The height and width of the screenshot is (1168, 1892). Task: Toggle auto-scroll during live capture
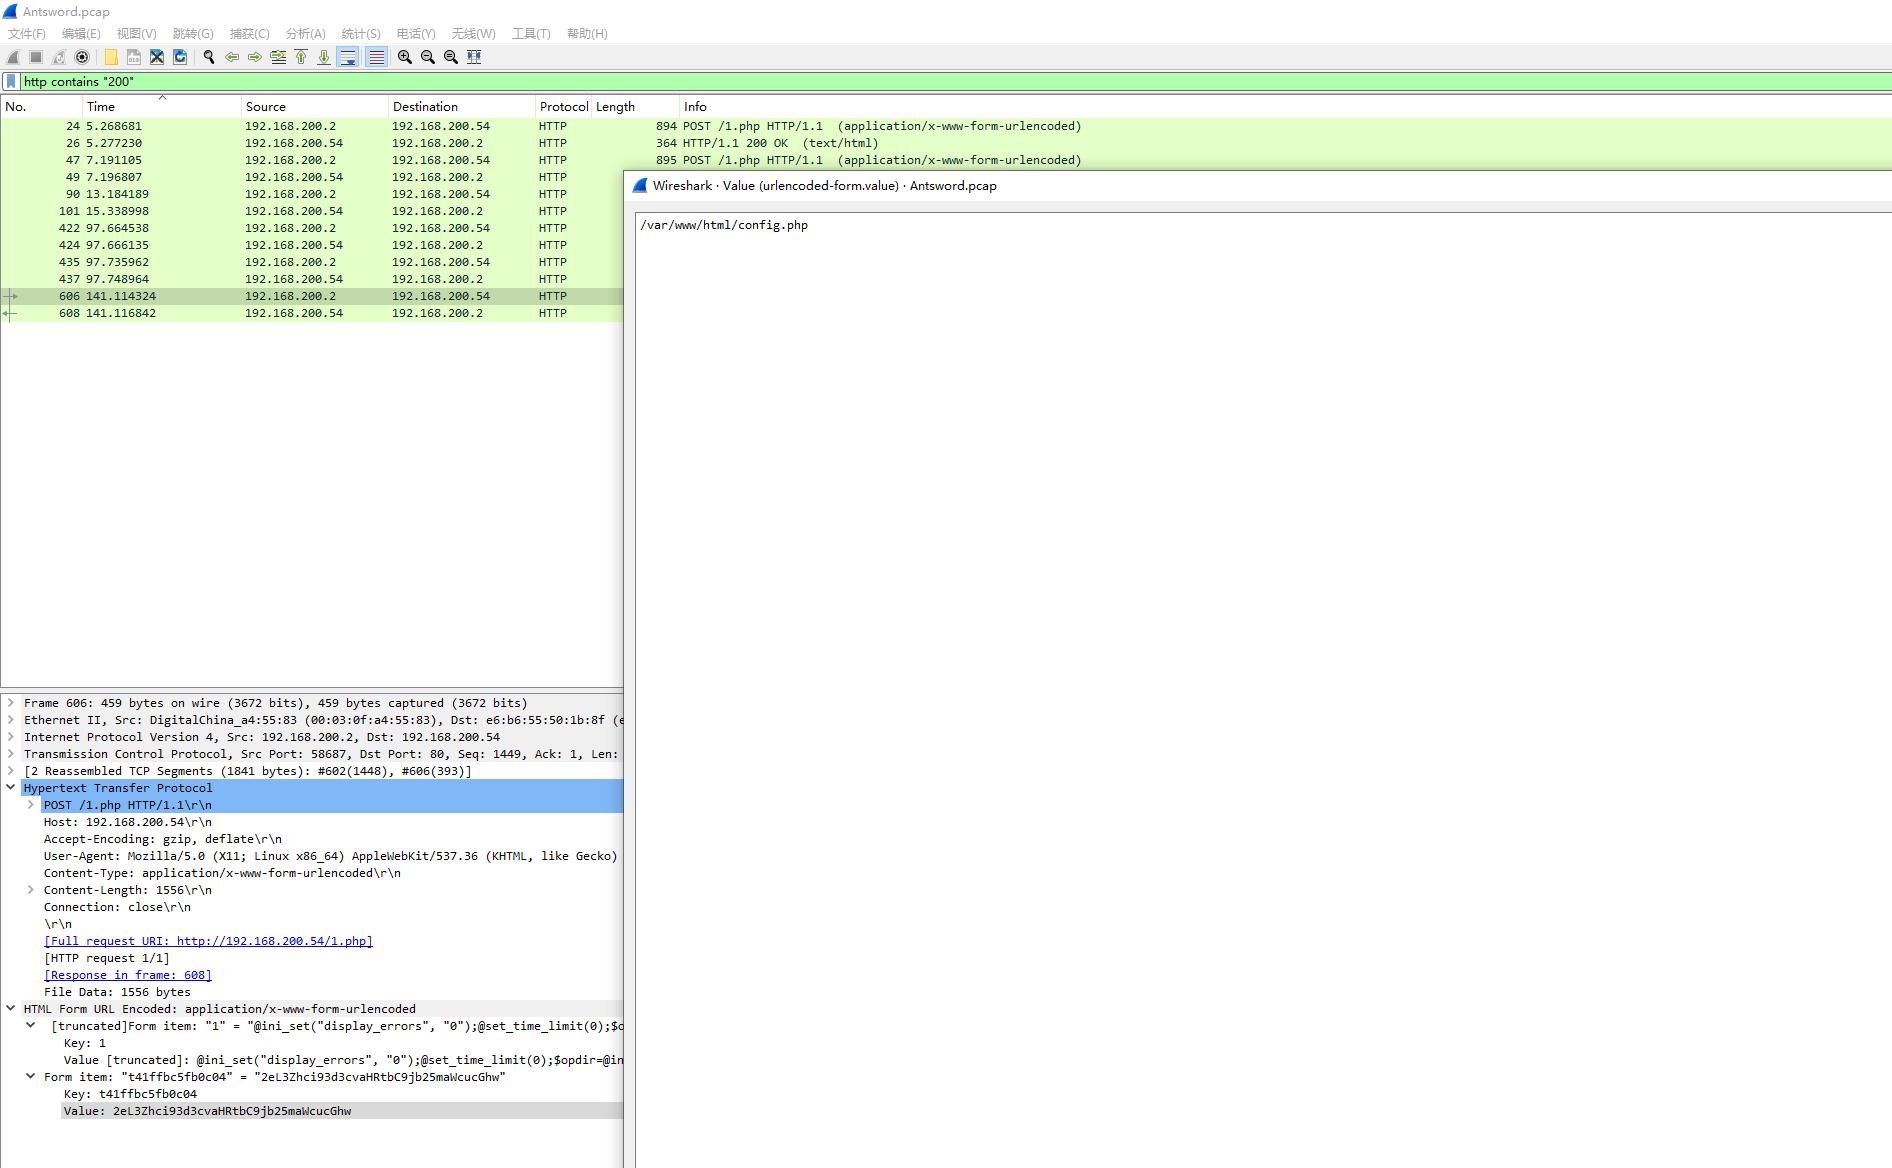click(x=348, y=57)
